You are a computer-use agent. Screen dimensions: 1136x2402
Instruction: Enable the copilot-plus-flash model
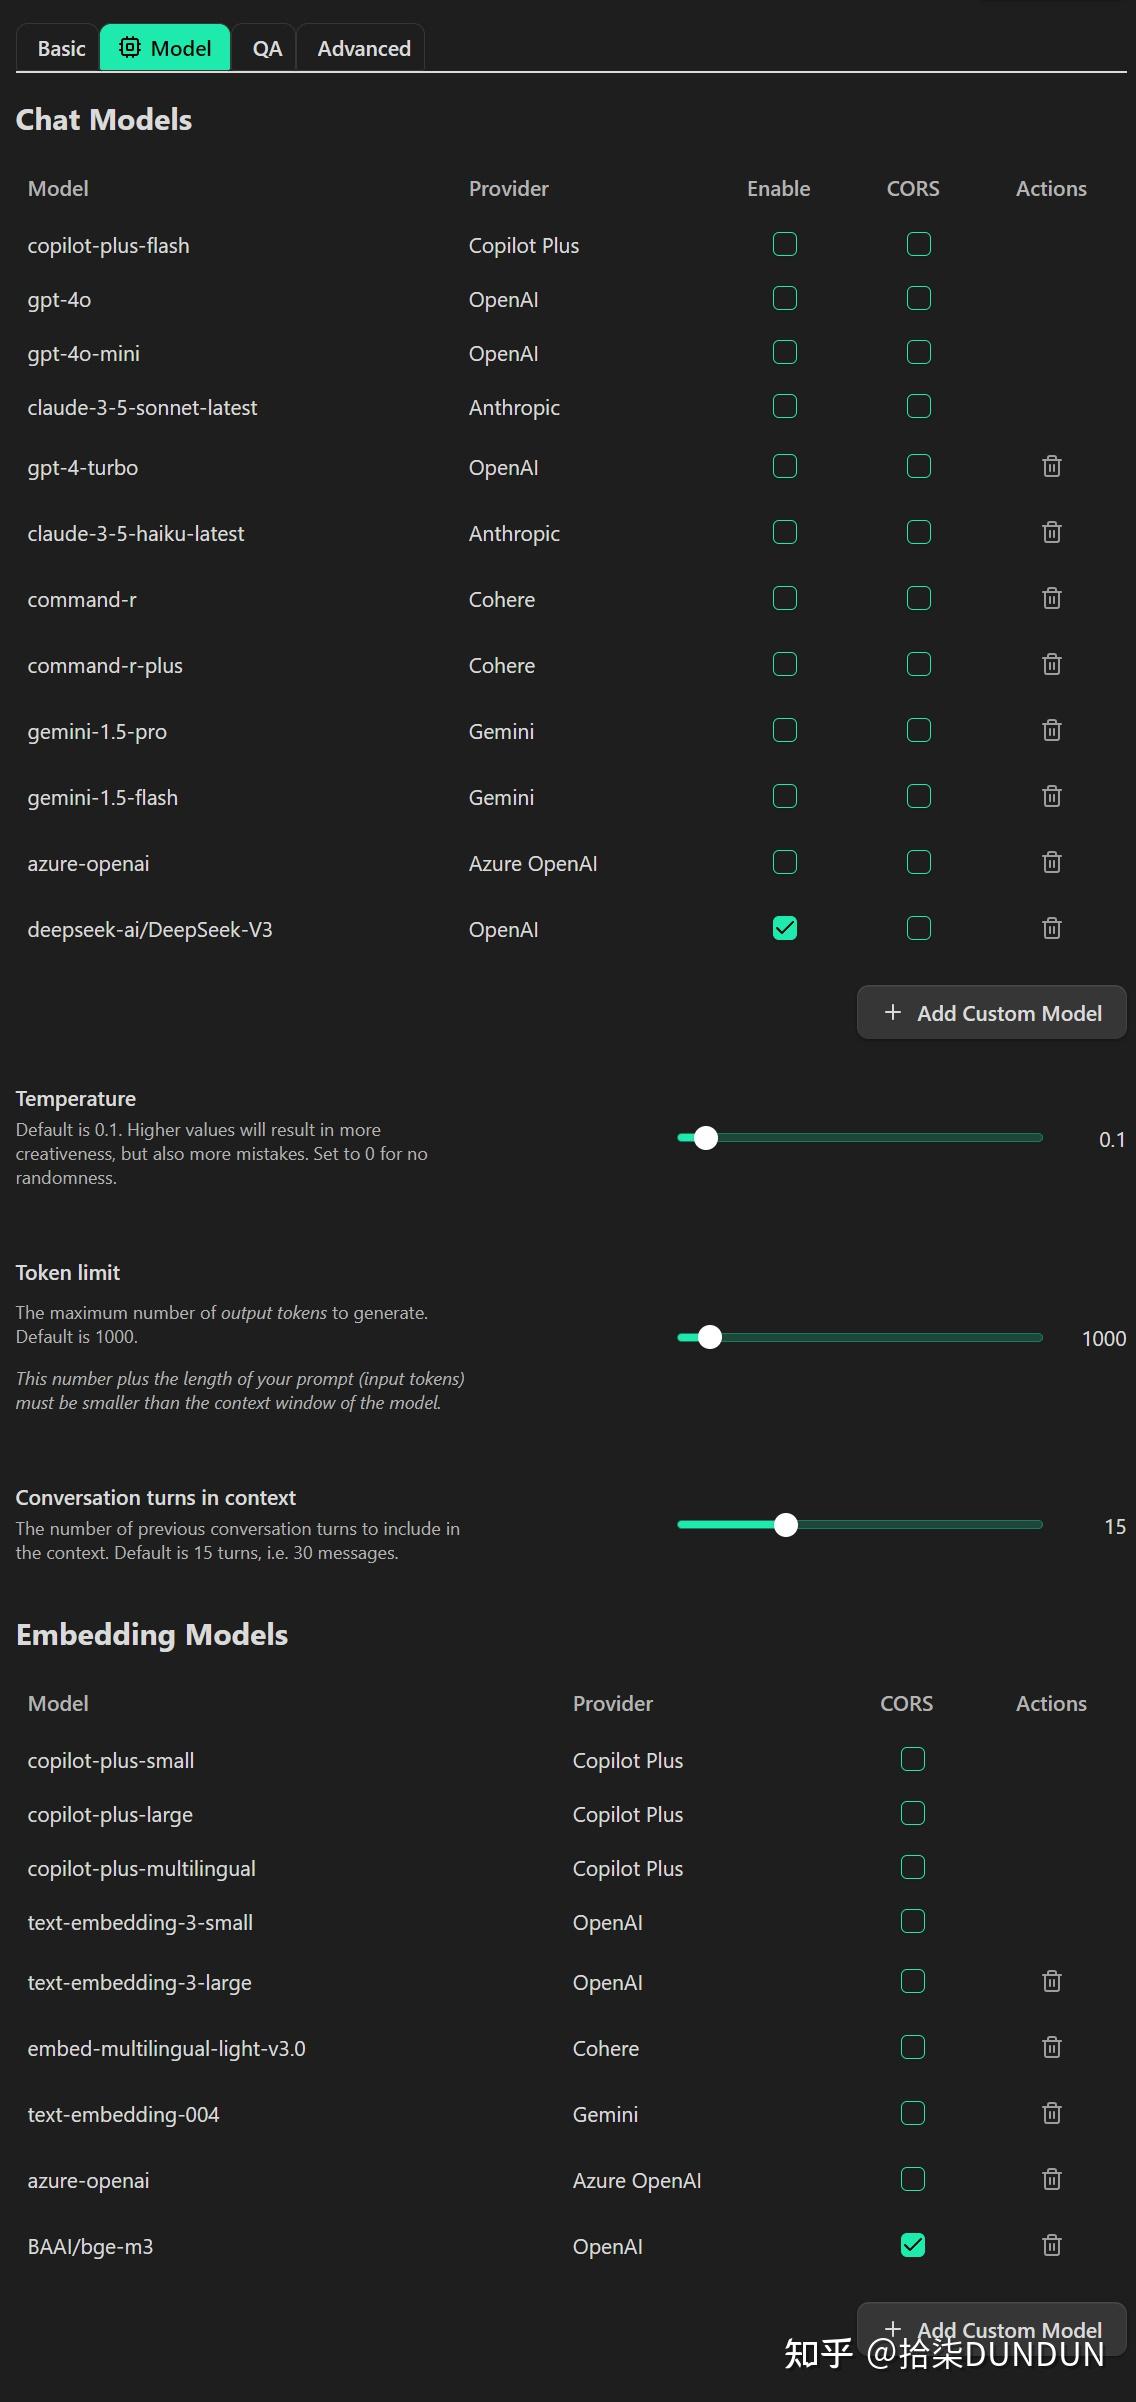[785, 244]
